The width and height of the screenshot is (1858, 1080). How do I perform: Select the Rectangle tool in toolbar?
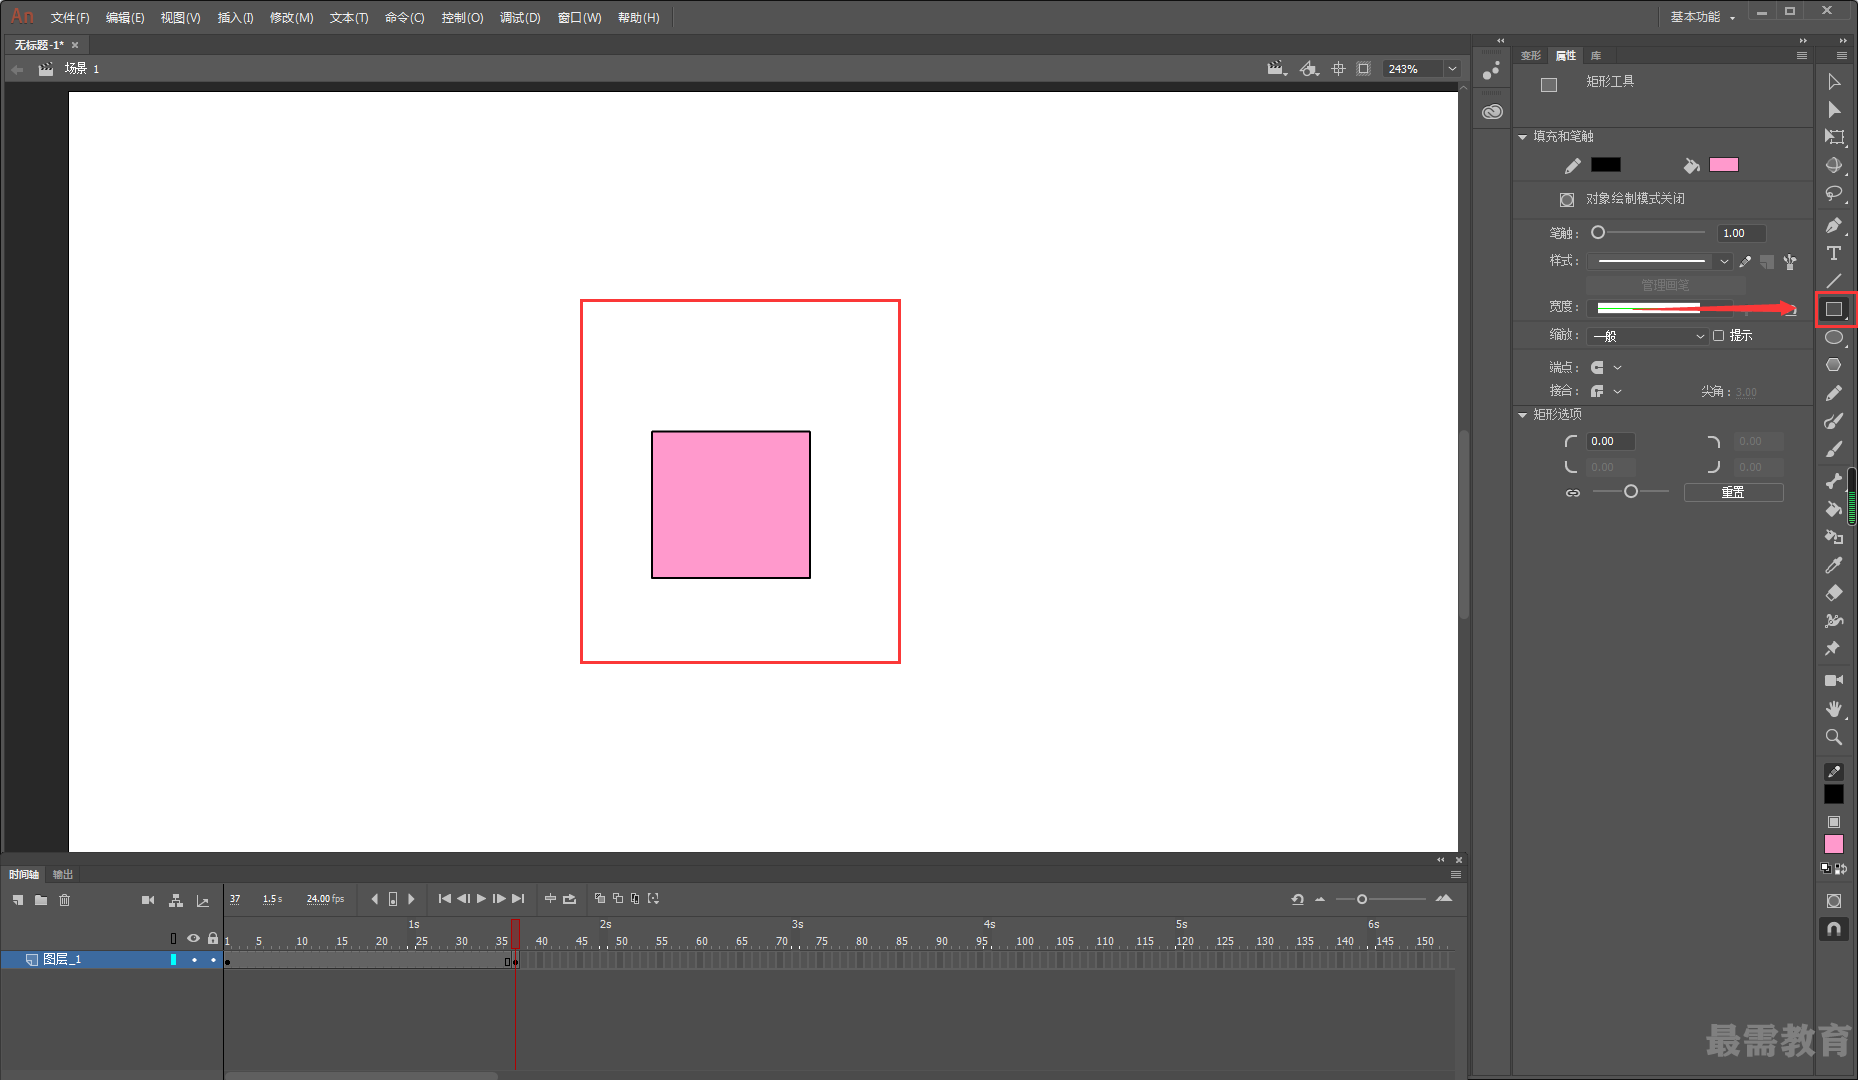point(1834,309)
